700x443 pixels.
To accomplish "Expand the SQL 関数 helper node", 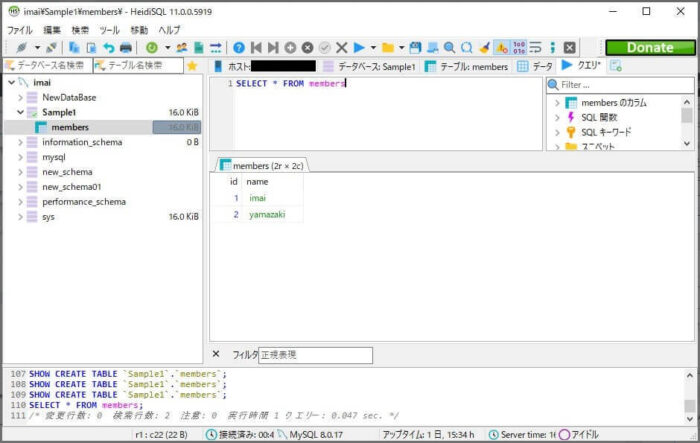I will [557, 118].
